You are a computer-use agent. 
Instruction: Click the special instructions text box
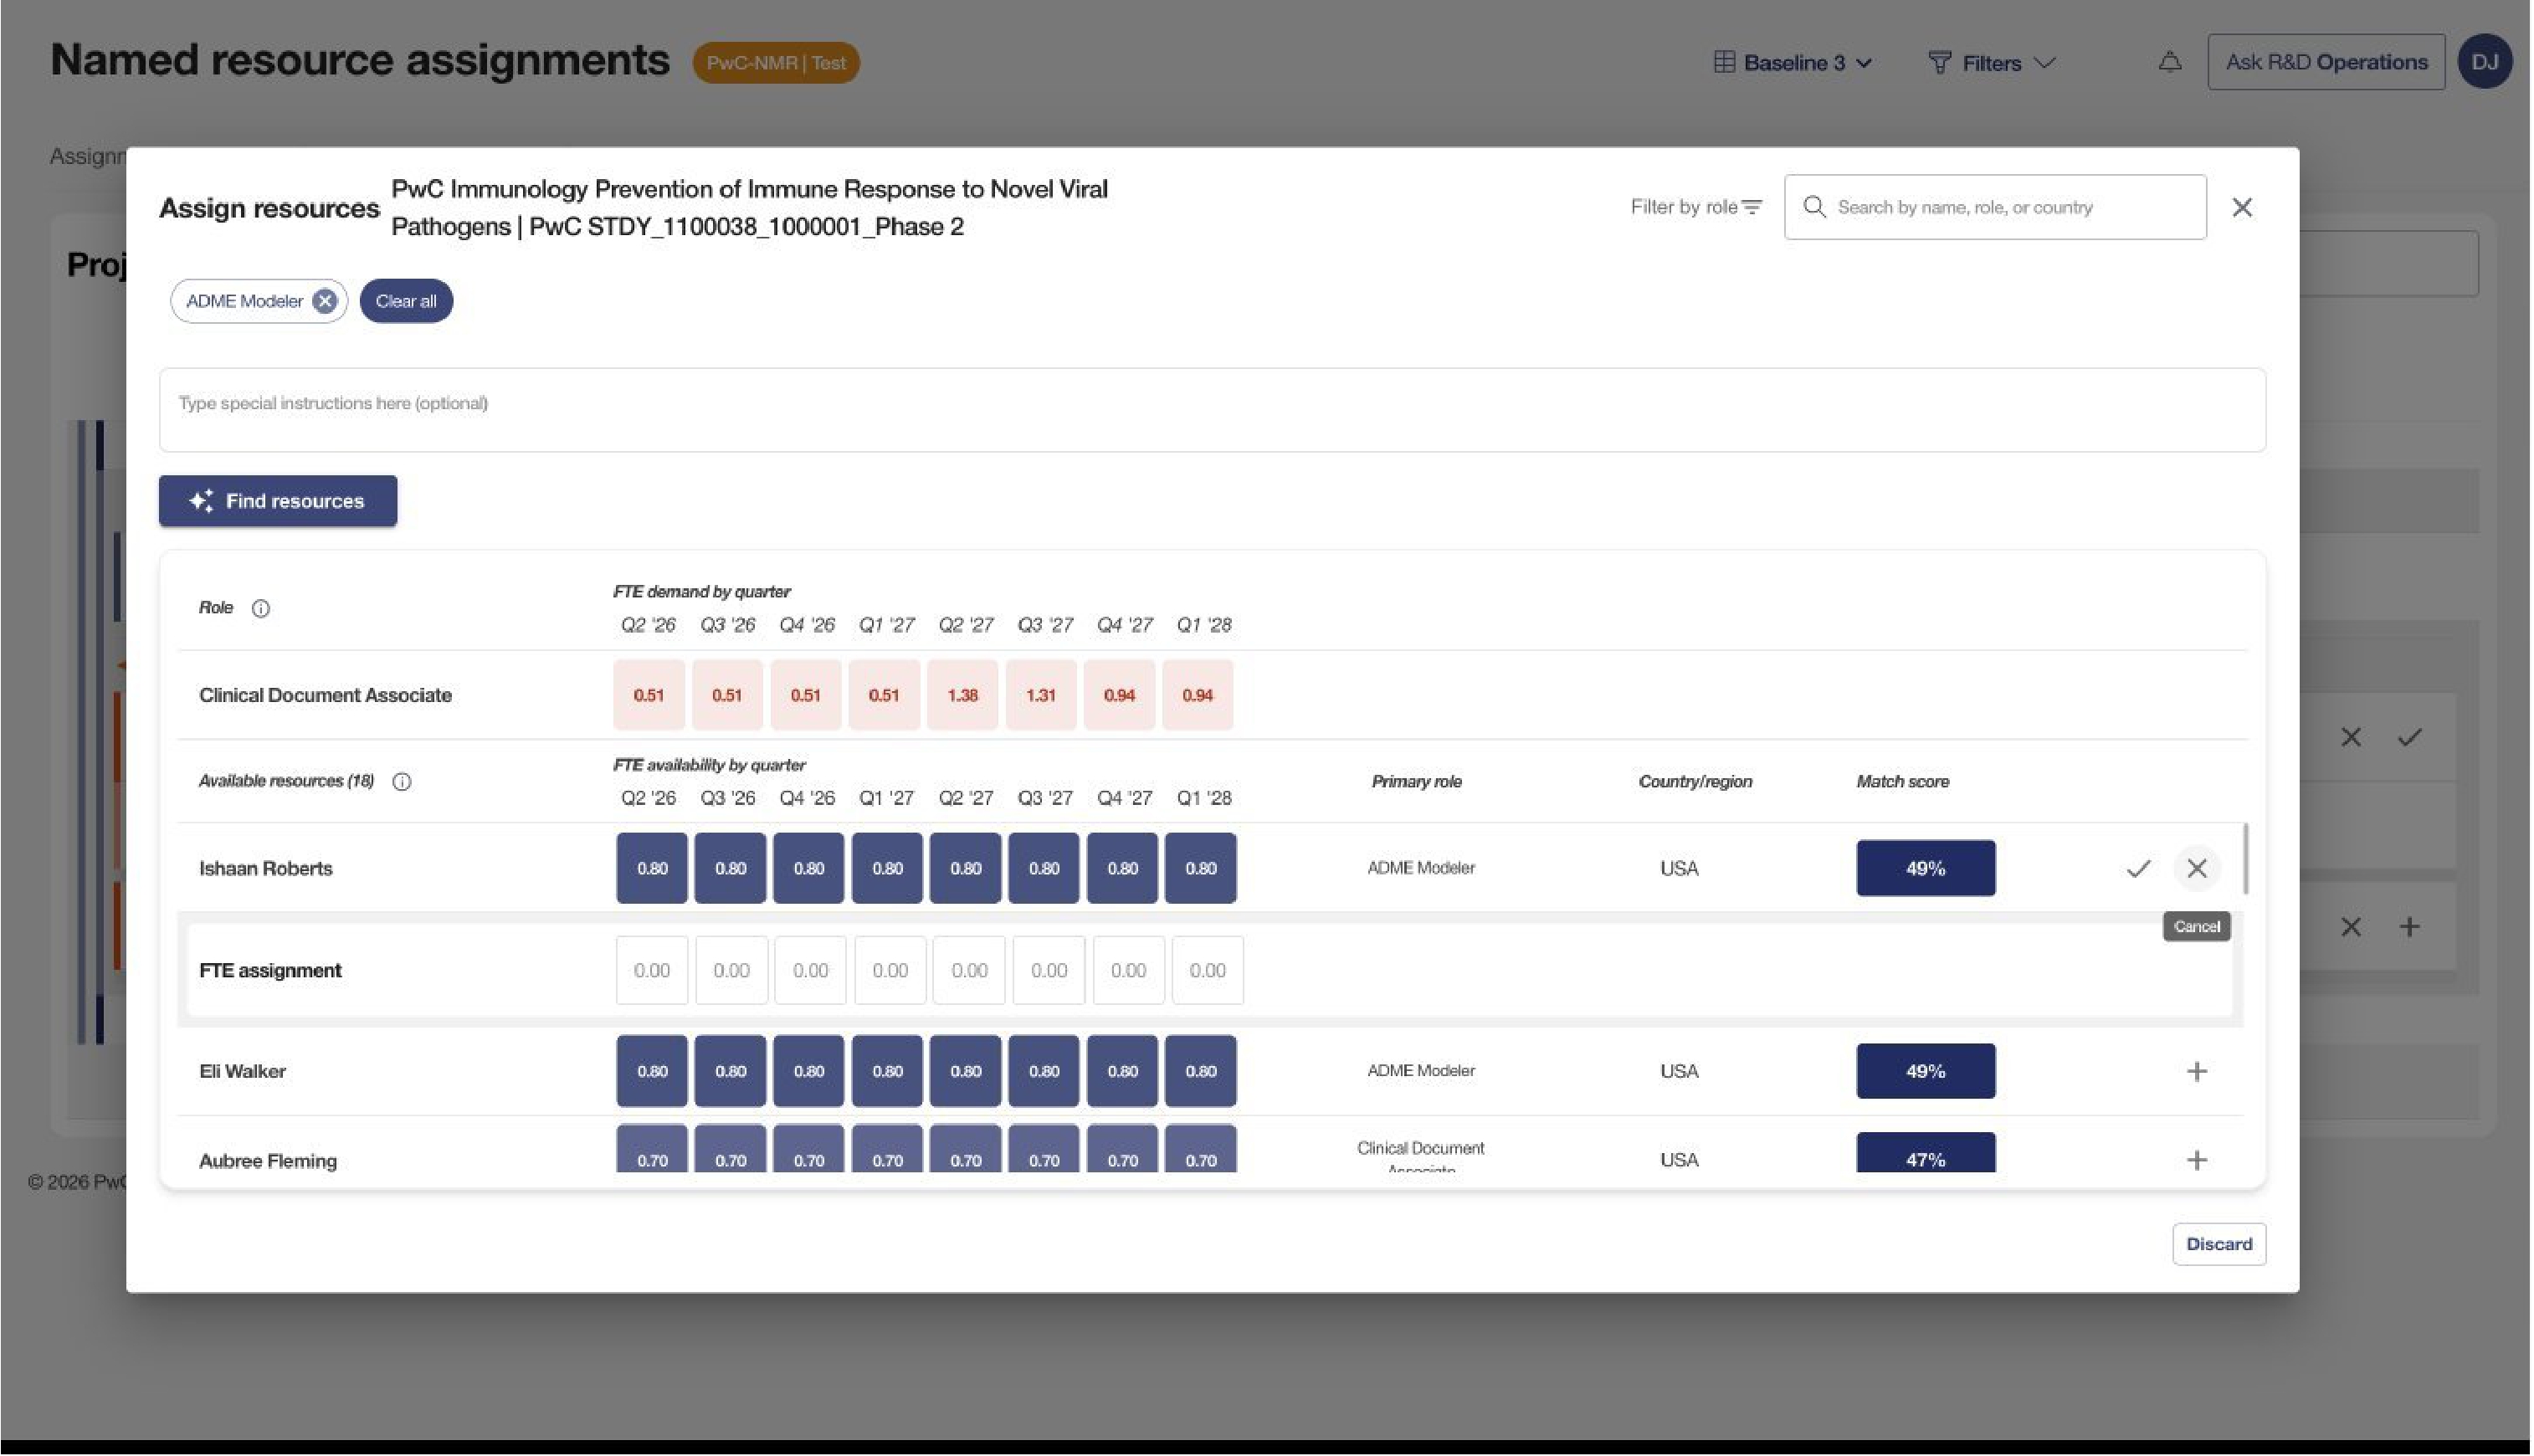[x=1212, y=410]
